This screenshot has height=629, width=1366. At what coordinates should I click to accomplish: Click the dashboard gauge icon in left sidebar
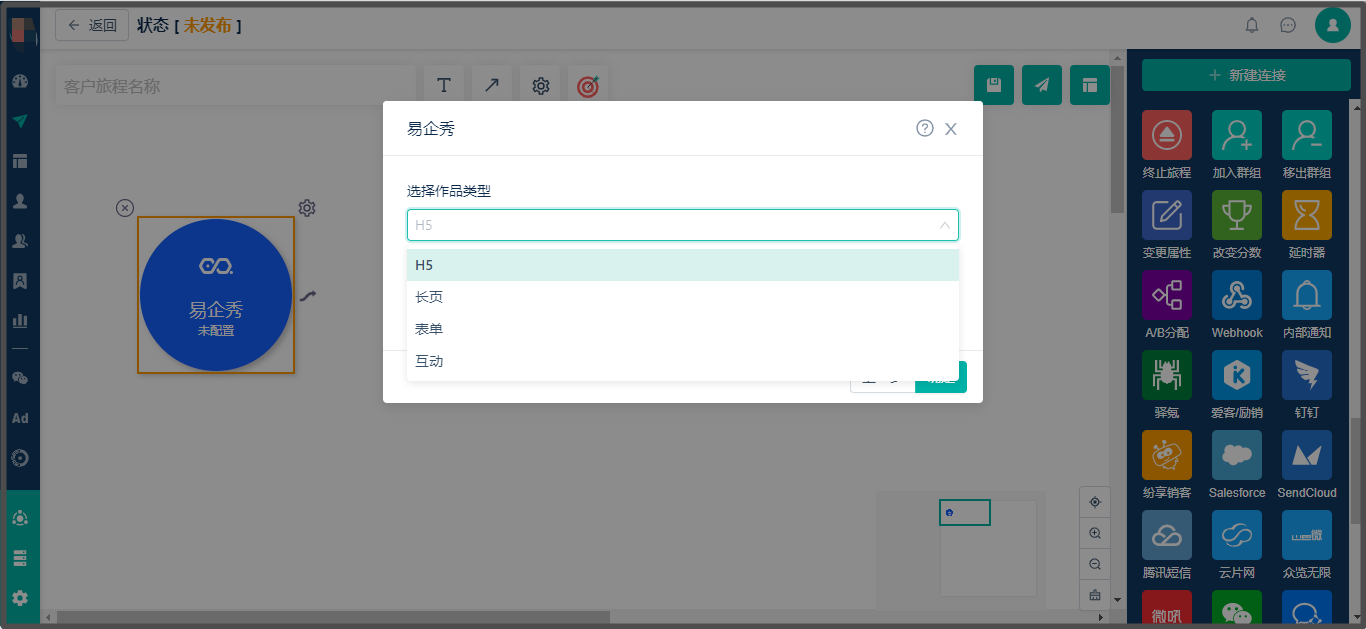point(20,81)
